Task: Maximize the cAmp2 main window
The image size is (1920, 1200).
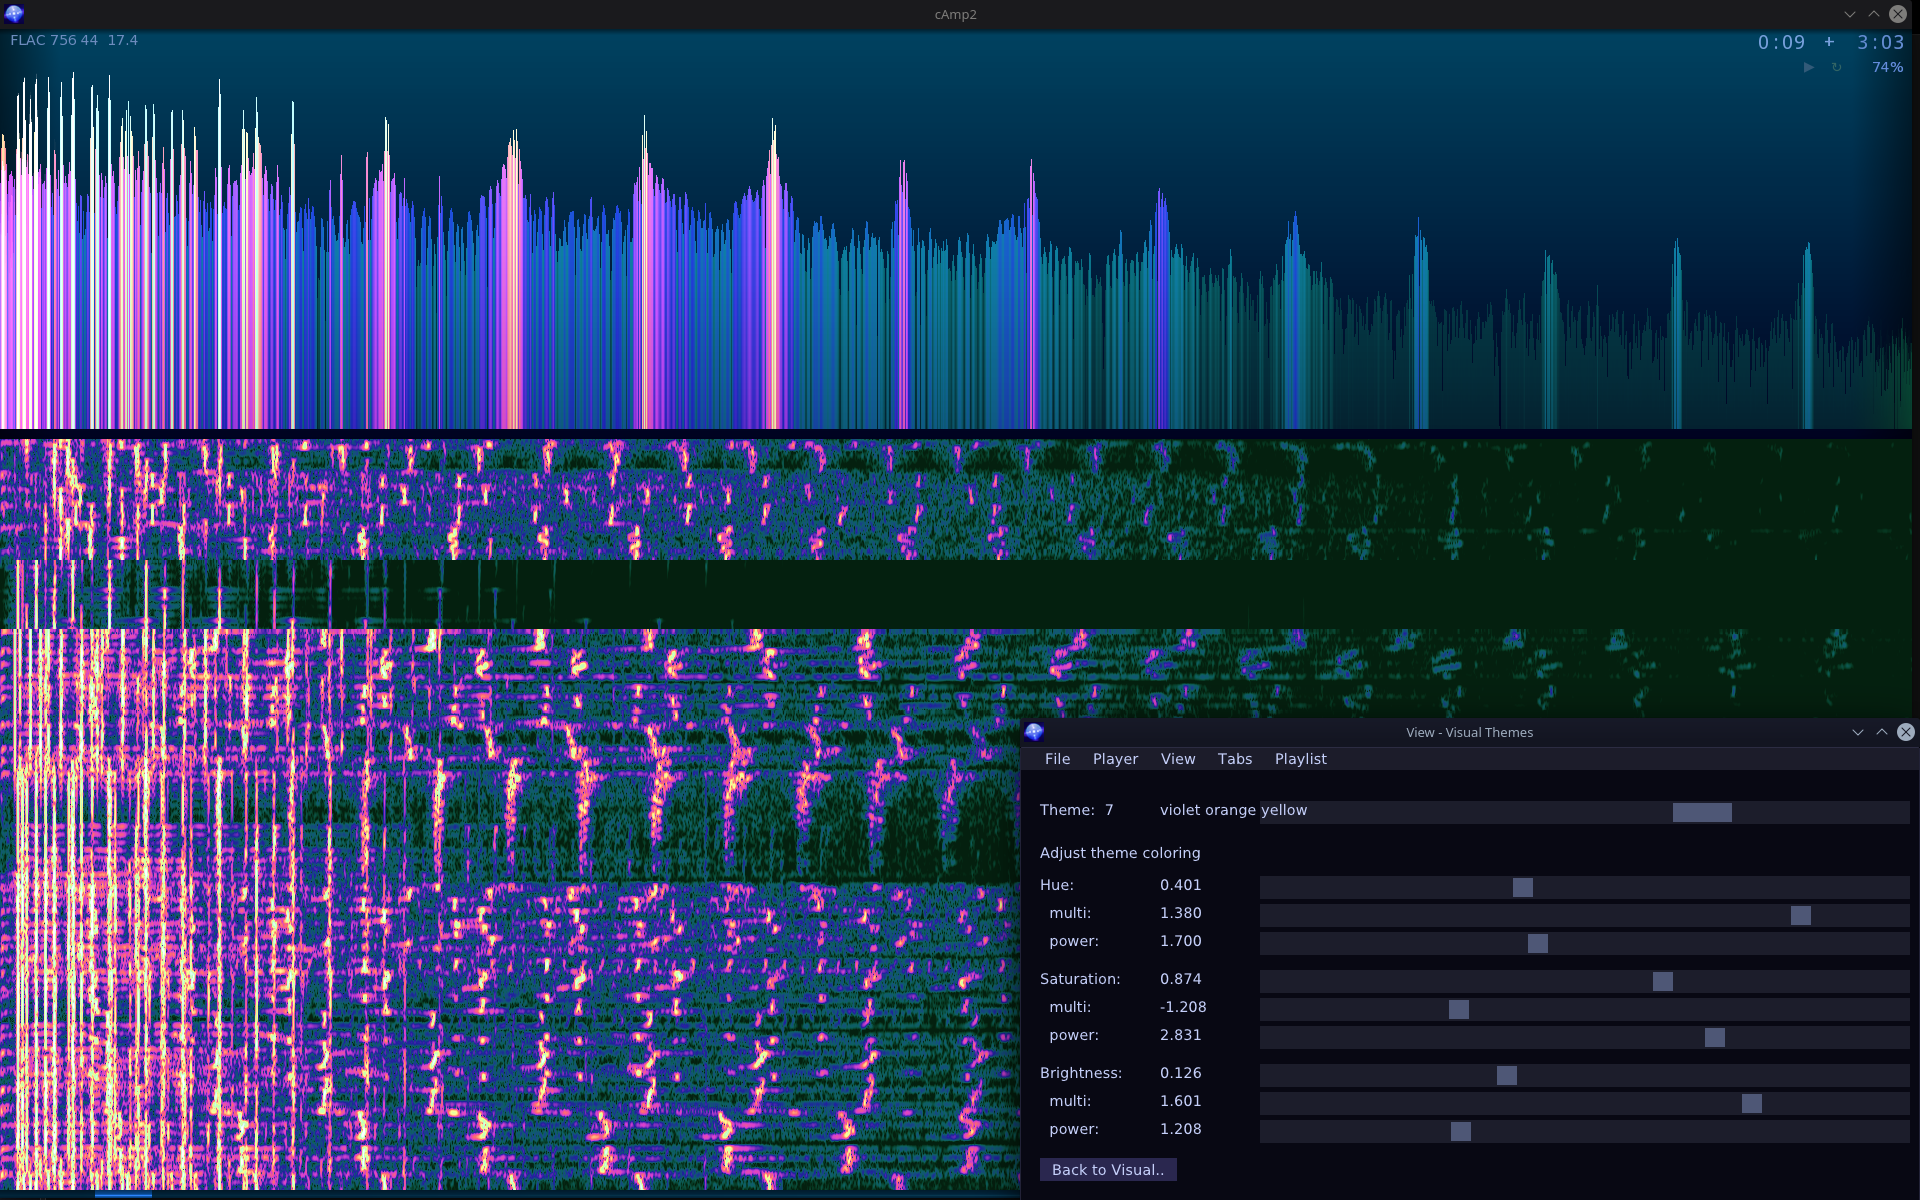Action: [x=1874, y=14]
